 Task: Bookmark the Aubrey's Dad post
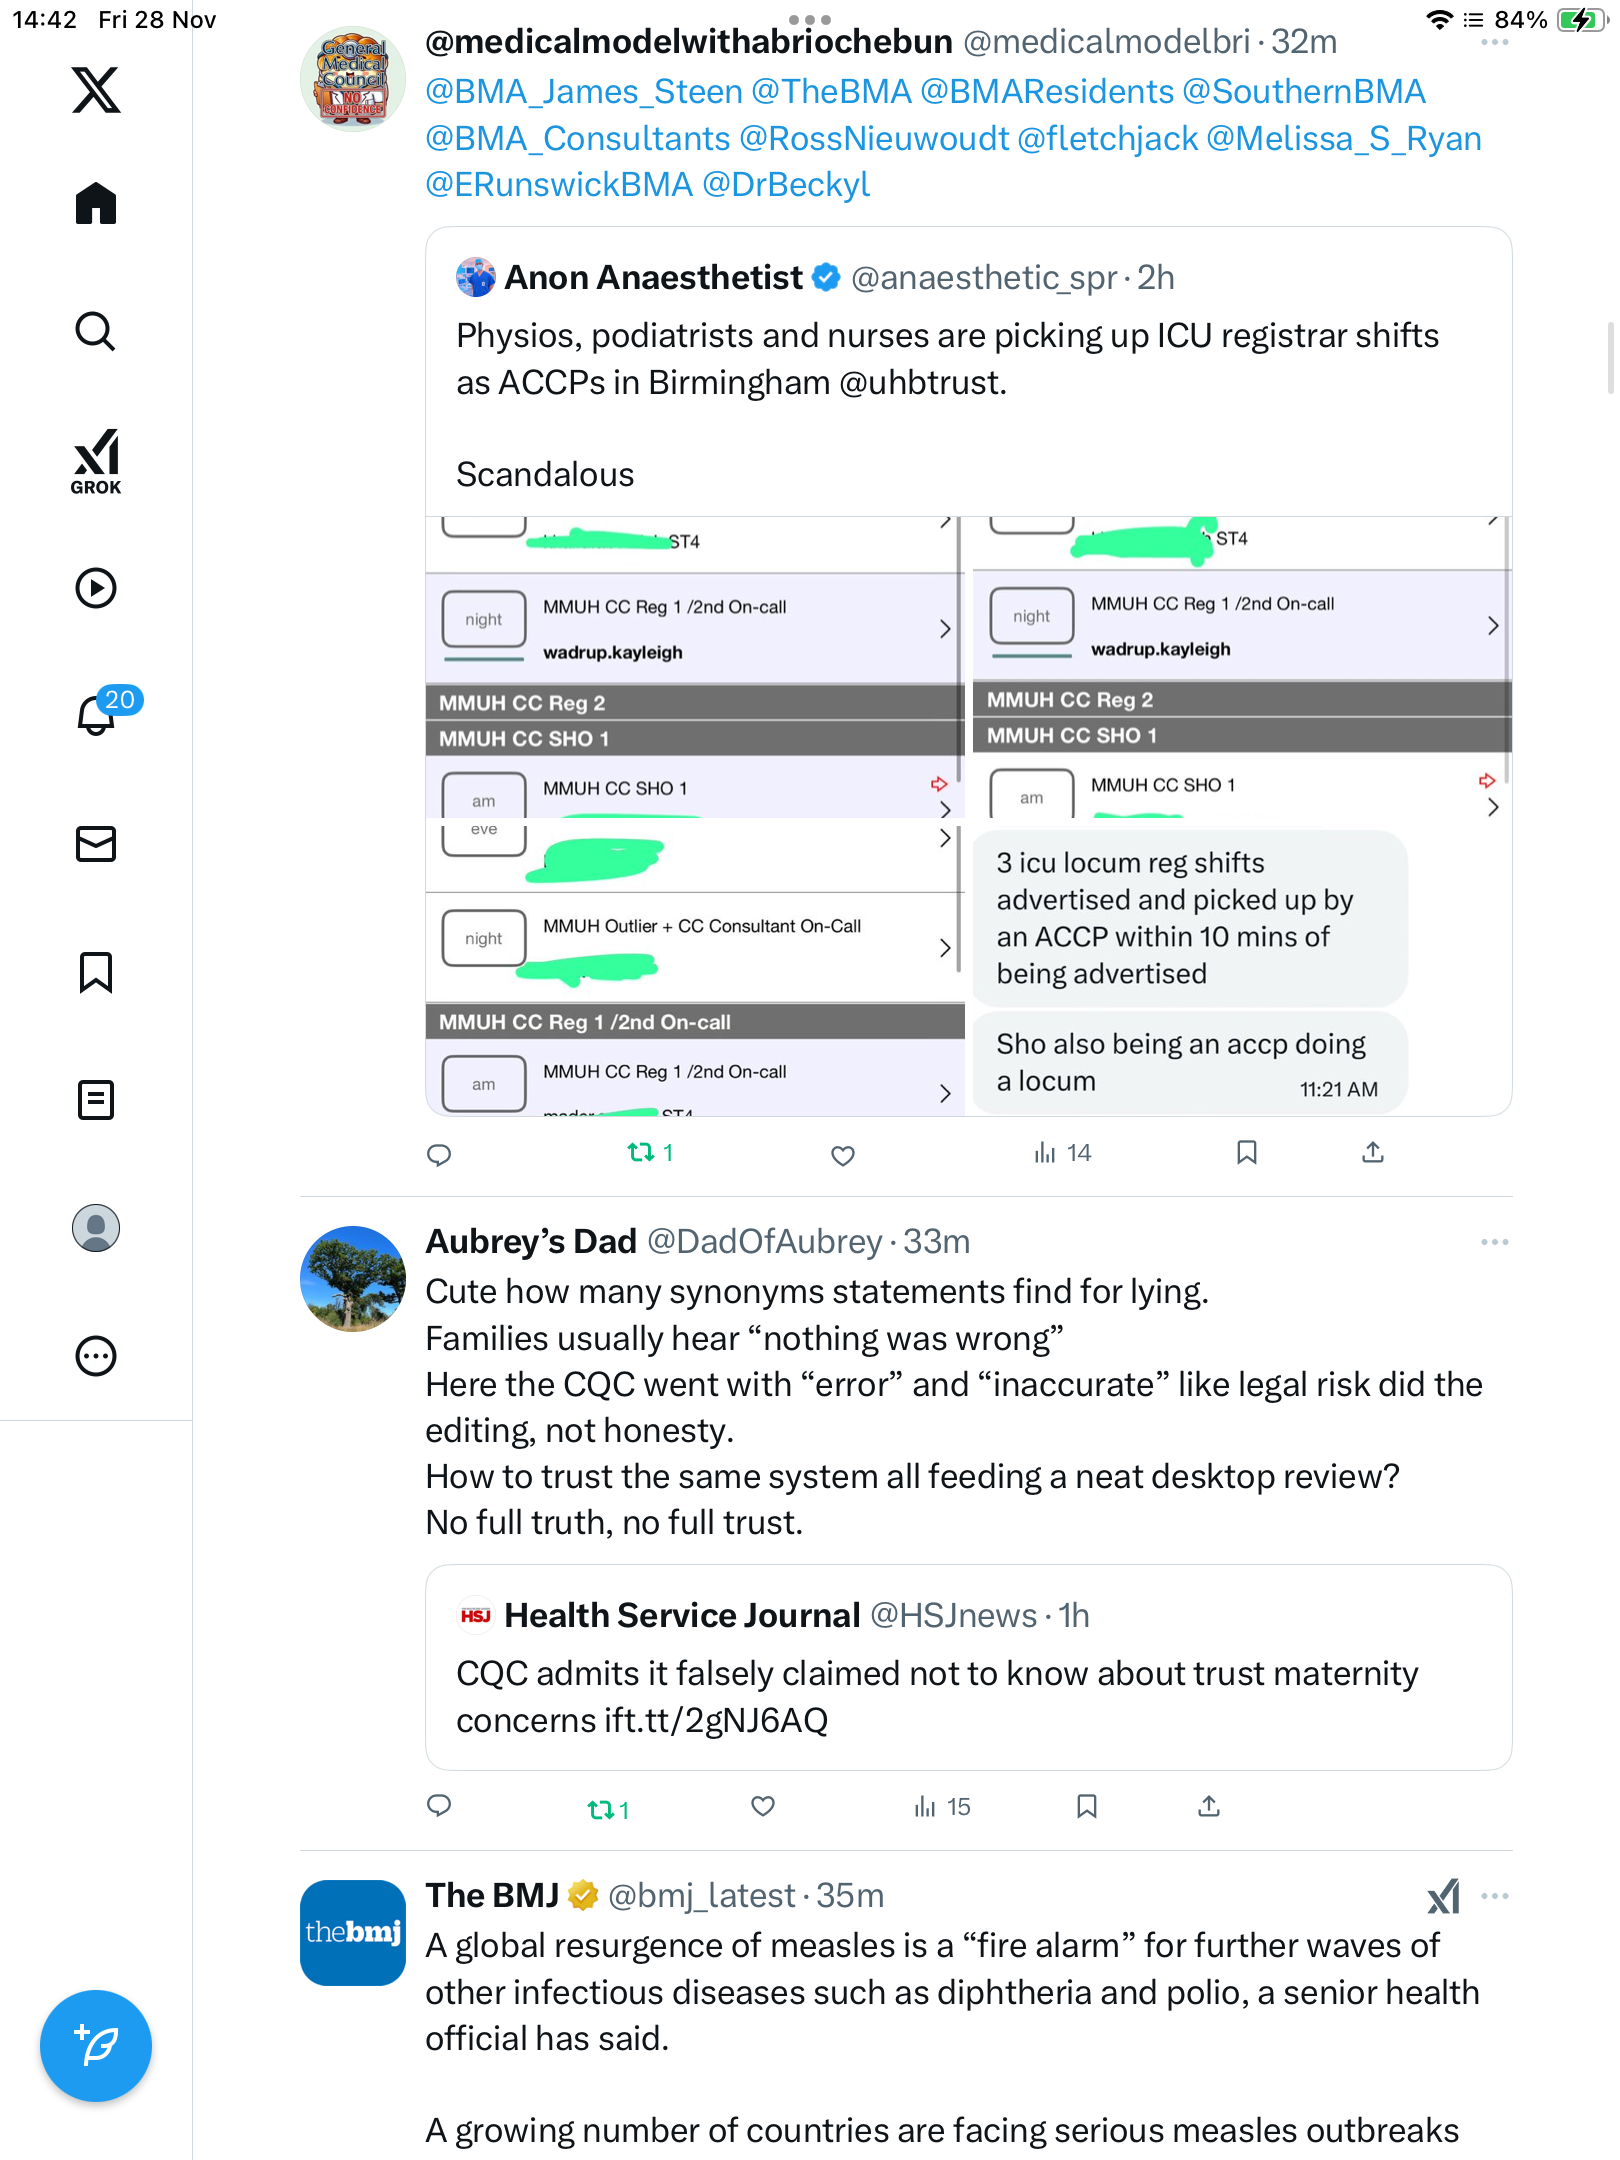[x=1087, y=1806]
